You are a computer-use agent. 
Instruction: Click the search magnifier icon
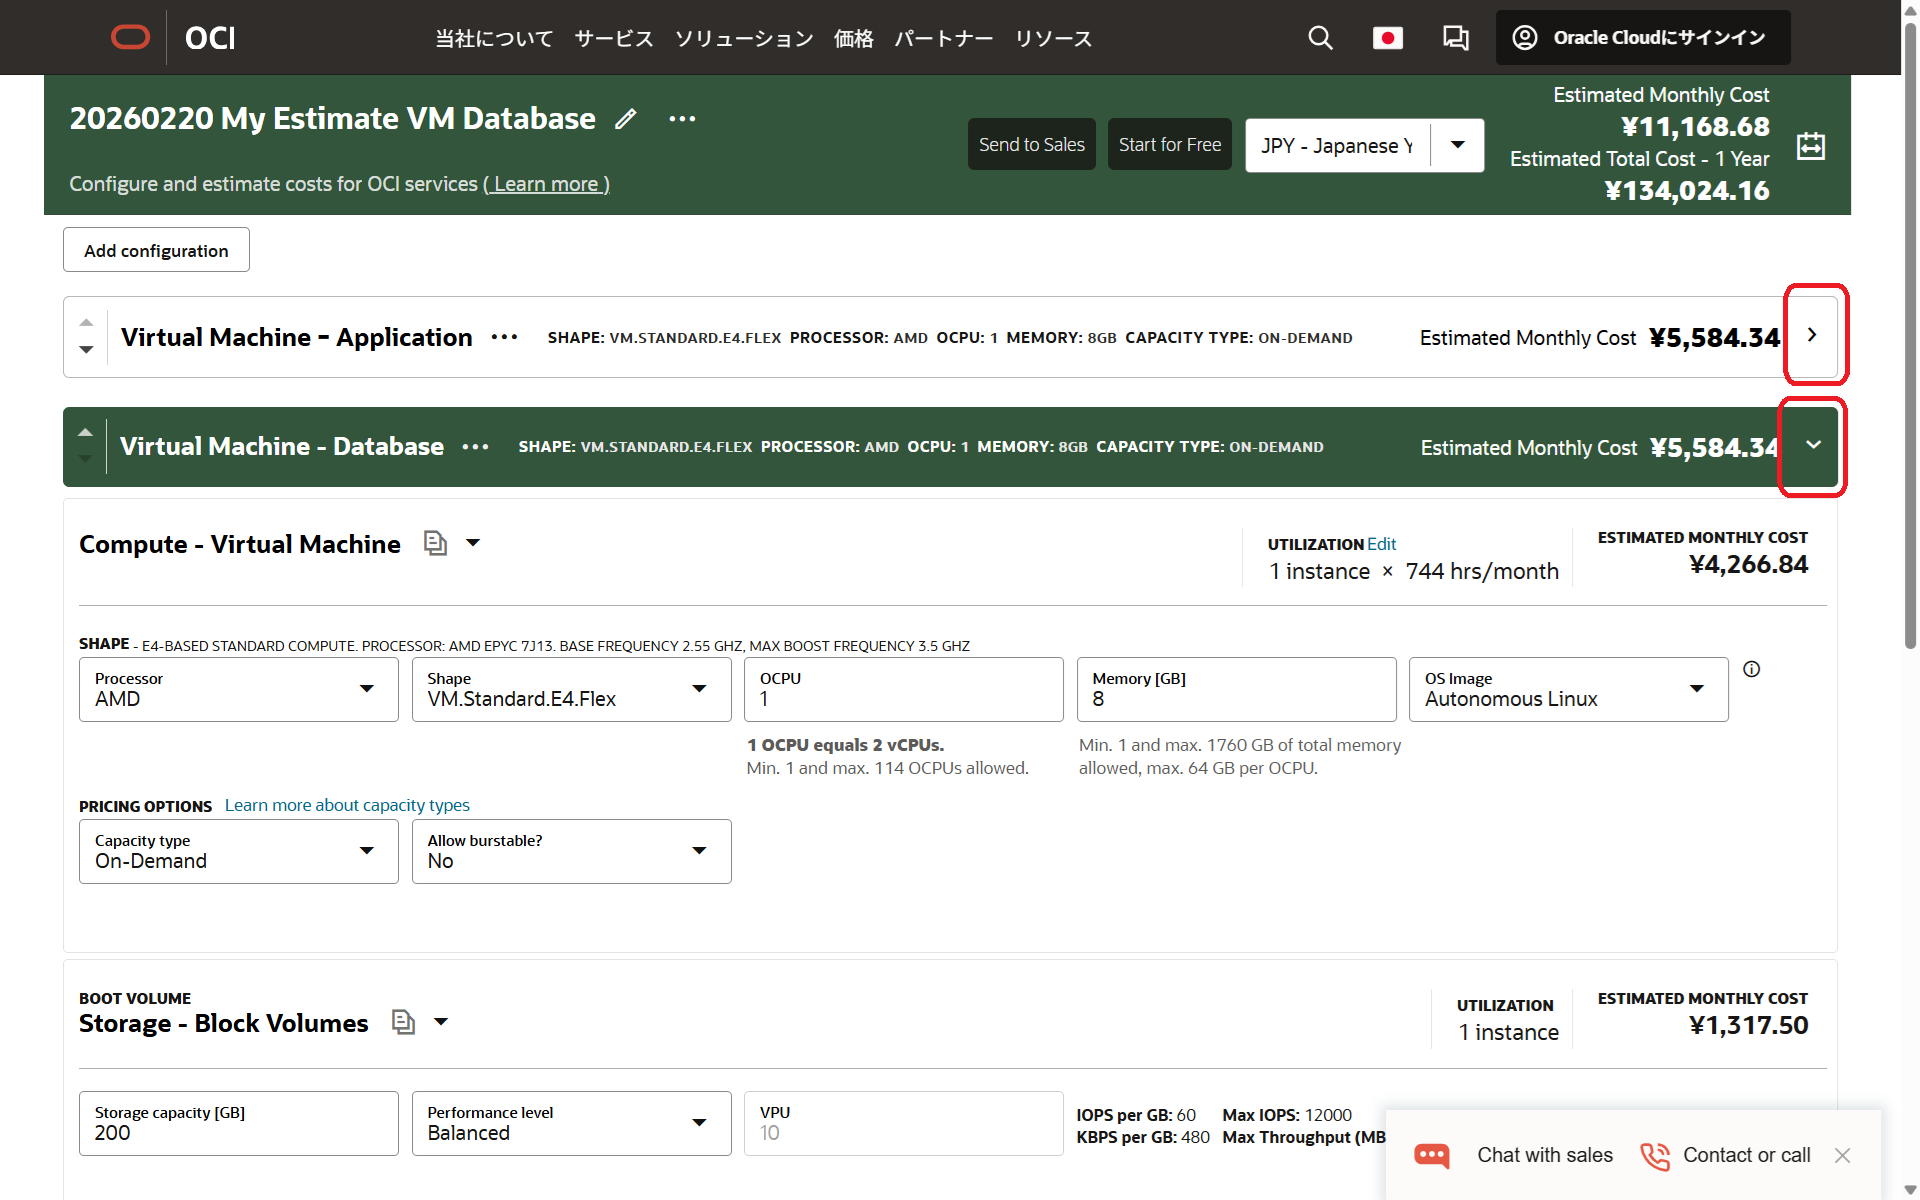click(1320, 38)
